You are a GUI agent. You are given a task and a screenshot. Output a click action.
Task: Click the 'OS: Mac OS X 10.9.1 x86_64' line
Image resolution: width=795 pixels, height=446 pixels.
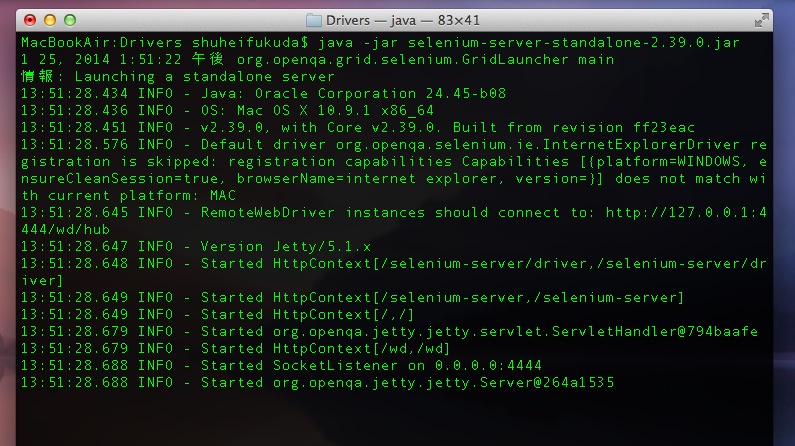tap(317, 110)
